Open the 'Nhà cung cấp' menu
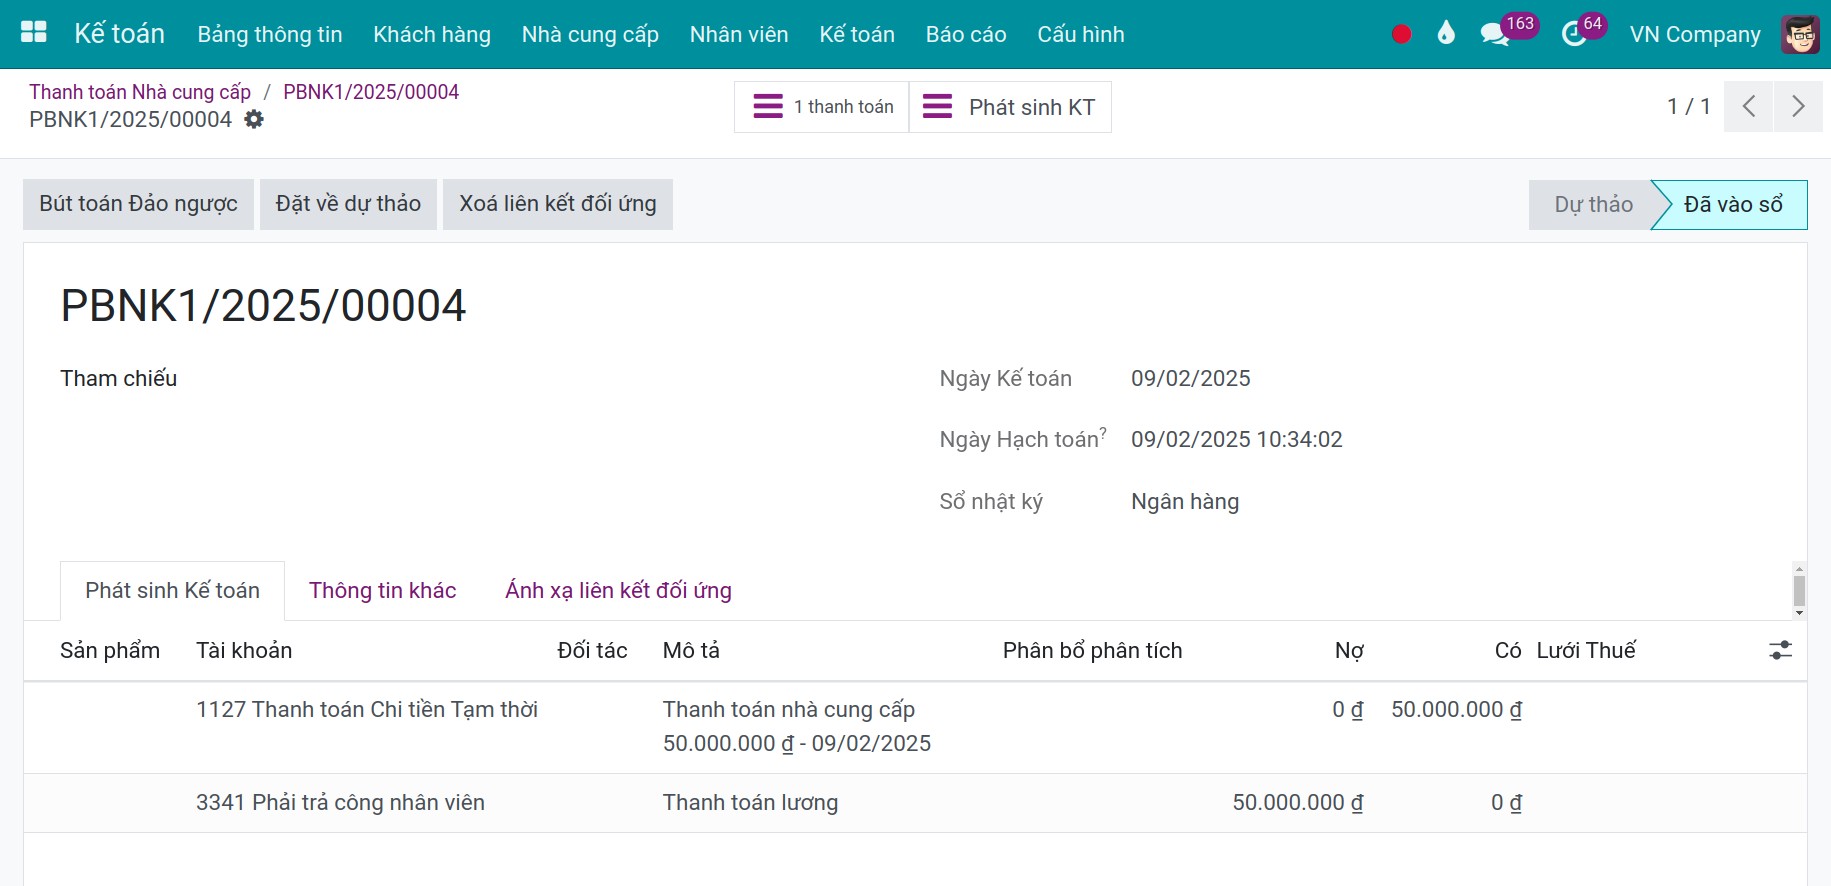 tap(590, 34)
